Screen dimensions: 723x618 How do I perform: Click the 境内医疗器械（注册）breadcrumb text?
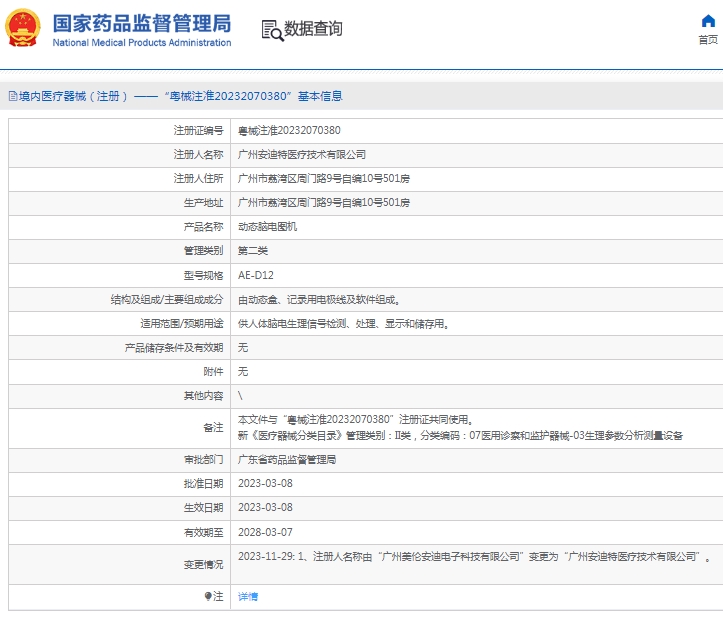pos(73,96)
